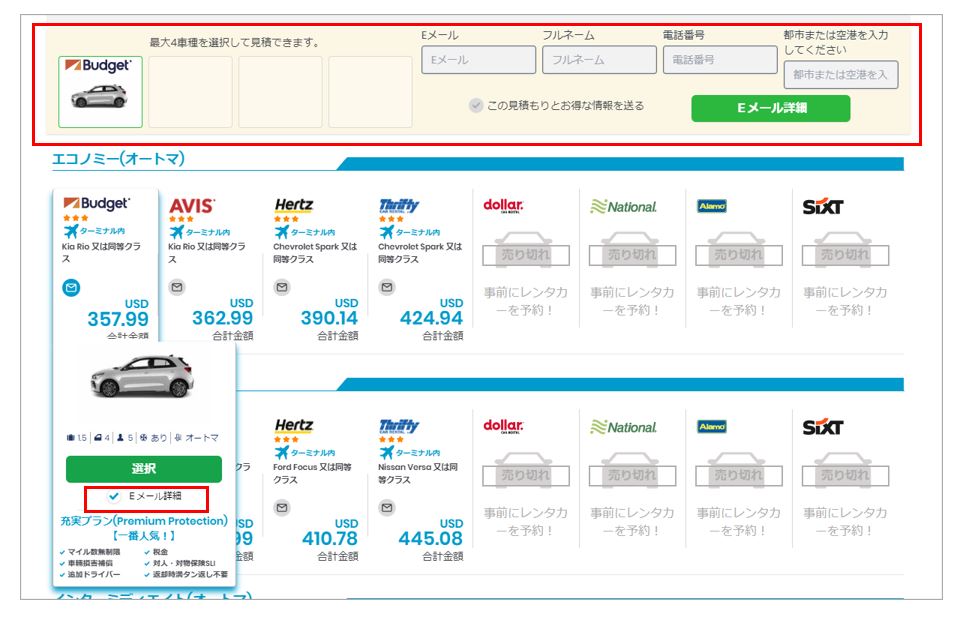This screenshot has height=623, width=967.
Task: Click the 車輌損害補償 feature text
Action: (x=90, y=563)
